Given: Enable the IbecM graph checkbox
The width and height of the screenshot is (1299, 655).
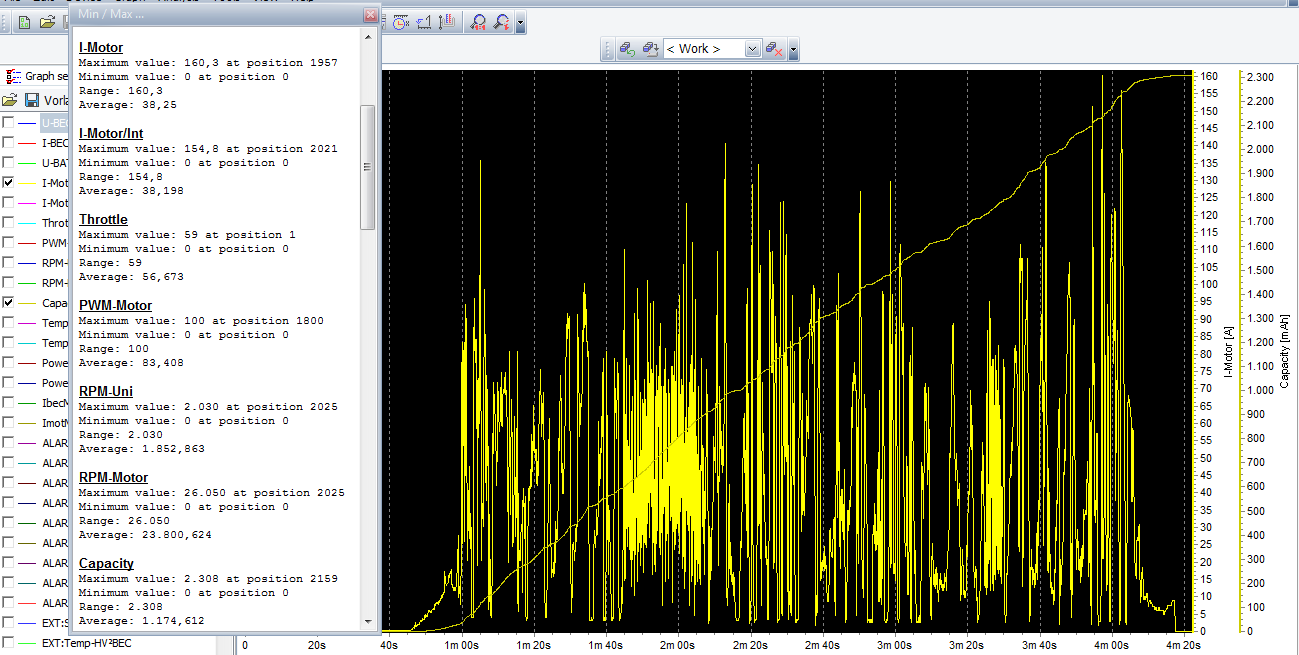Looking at the screenshot, I should (9, 403).
